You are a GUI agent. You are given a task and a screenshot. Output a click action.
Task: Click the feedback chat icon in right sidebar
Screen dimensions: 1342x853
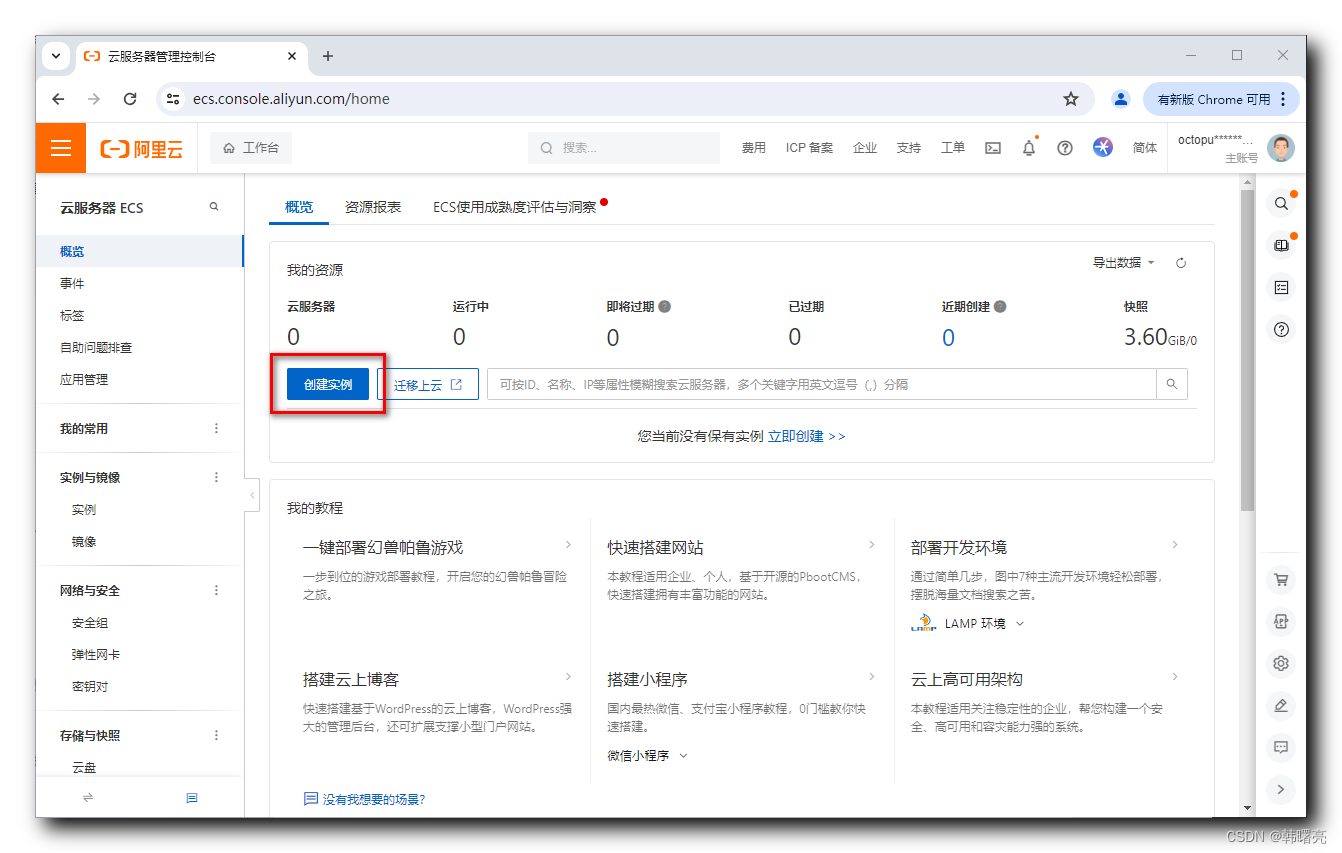click(1281, 747)
